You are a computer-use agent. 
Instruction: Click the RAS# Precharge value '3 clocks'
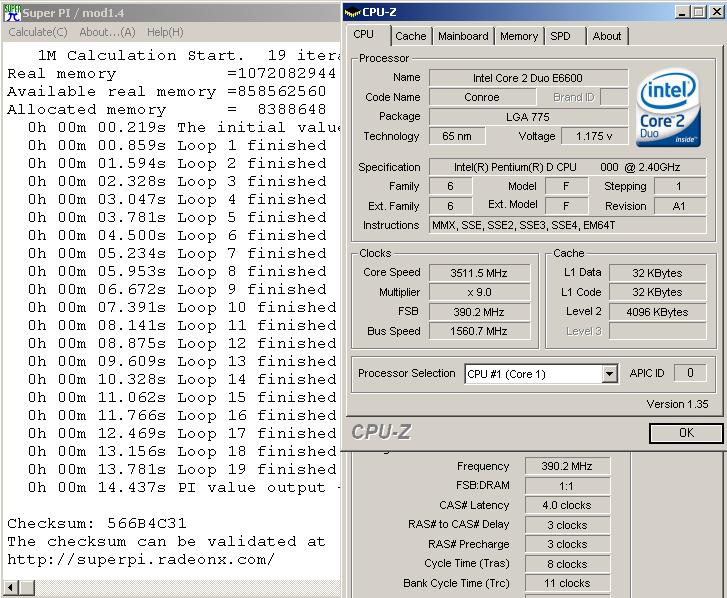tap(567, 544)
